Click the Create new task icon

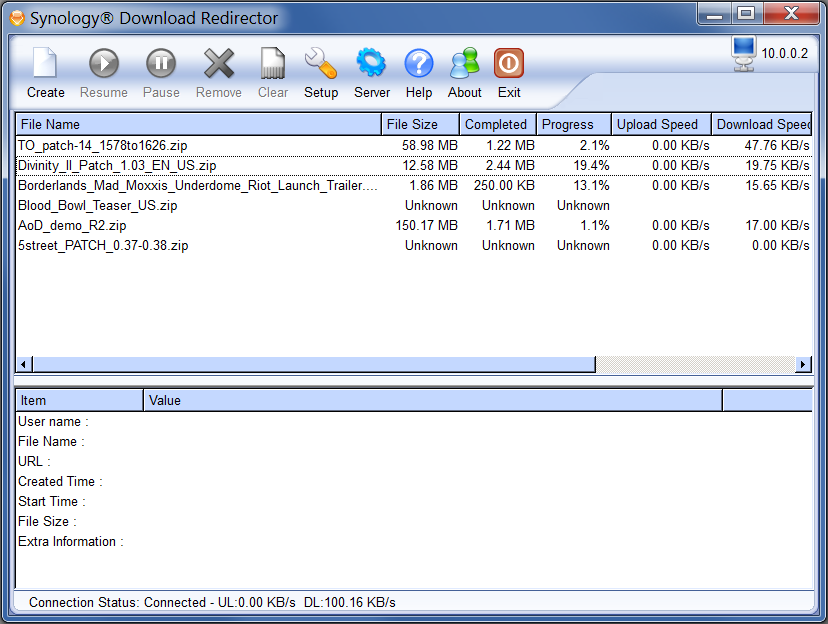(x=45, y=63)
